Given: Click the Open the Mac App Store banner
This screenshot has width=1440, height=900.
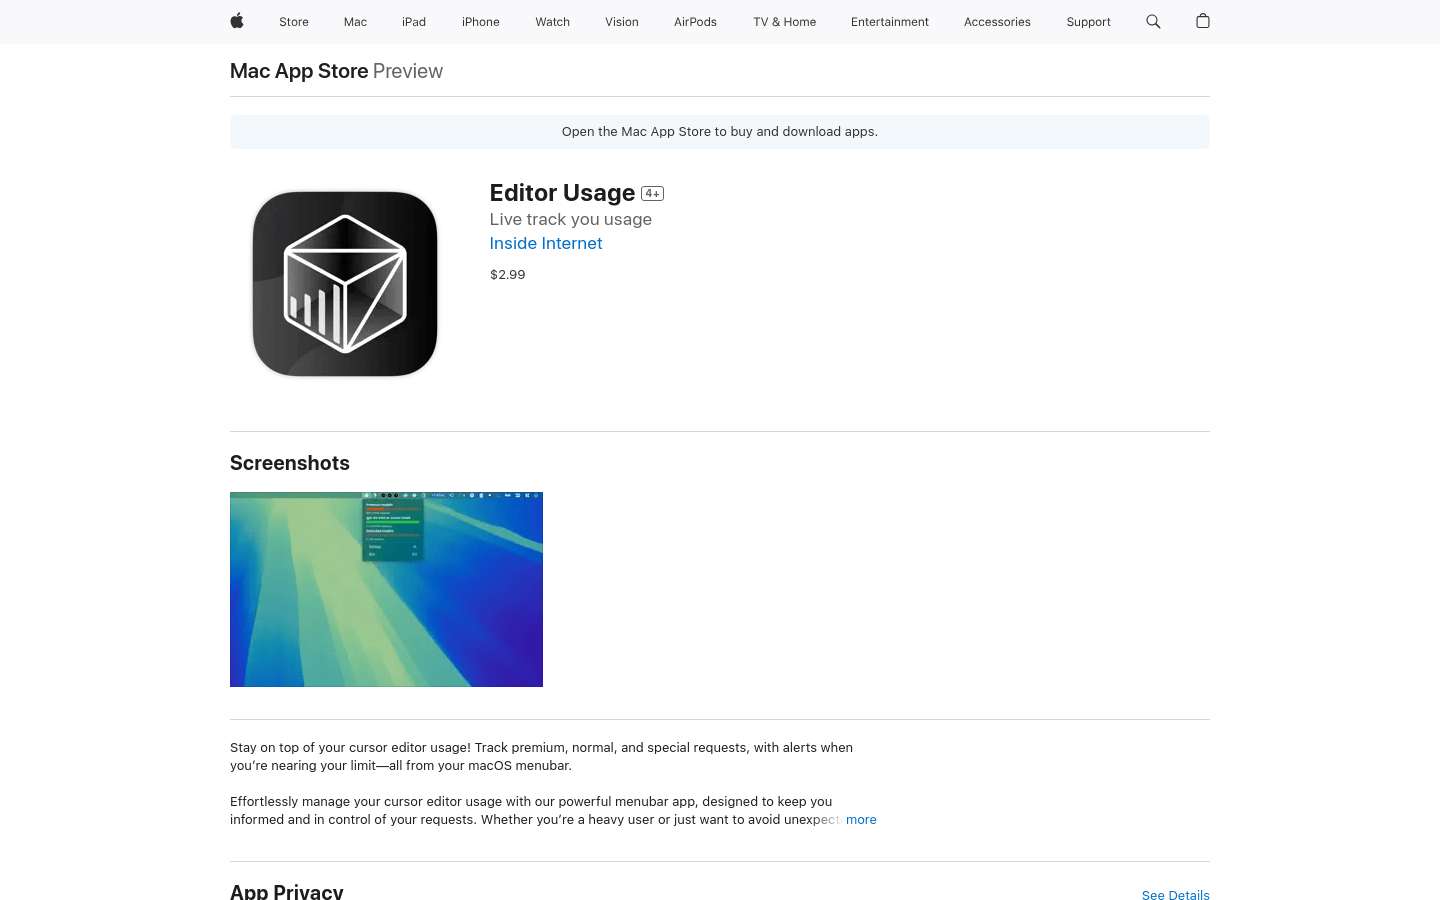Looking at the screenshot, I should click(720, 132).
